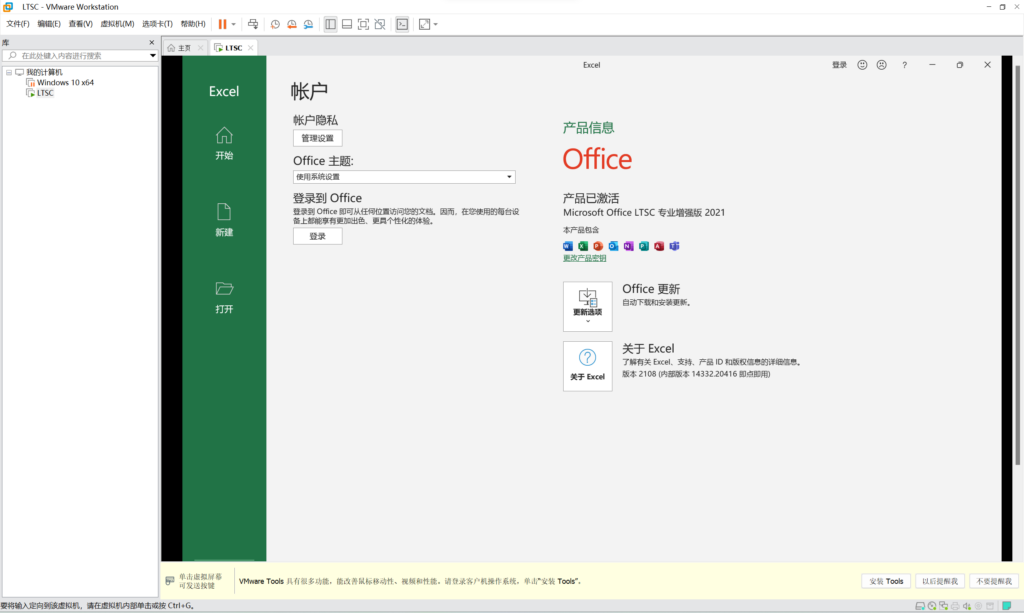Click the Outlook icon in the product list
Viewport: 1024px width, 613px height.
[x=613, y=246]
